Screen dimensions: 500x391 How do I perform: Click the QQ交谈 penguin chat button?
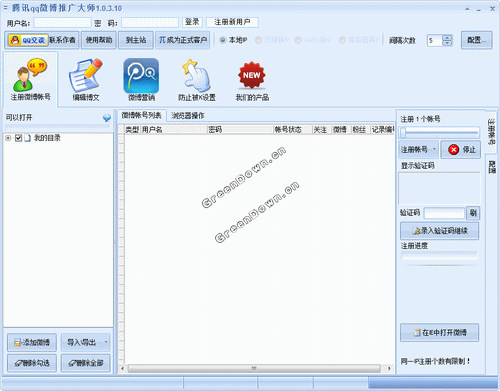coord(28,40)
